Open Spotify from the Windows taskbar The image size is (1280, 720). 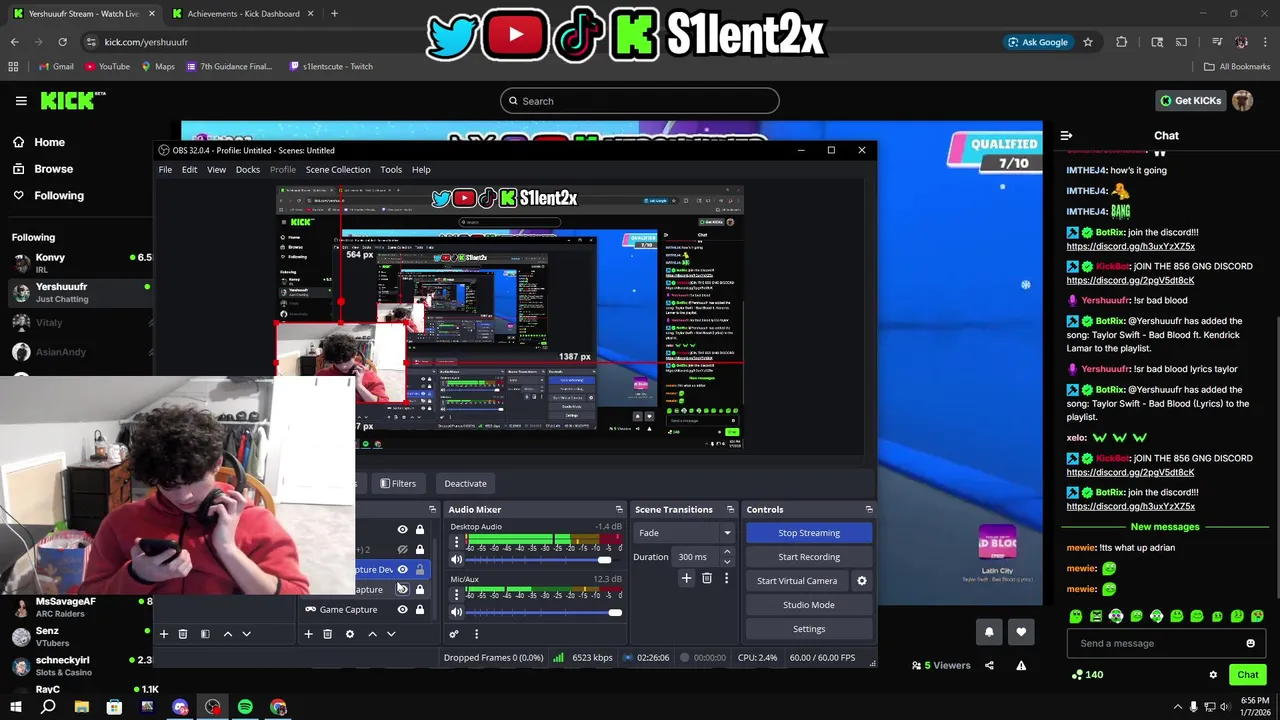pyautogui.click(x=245, y=707)
